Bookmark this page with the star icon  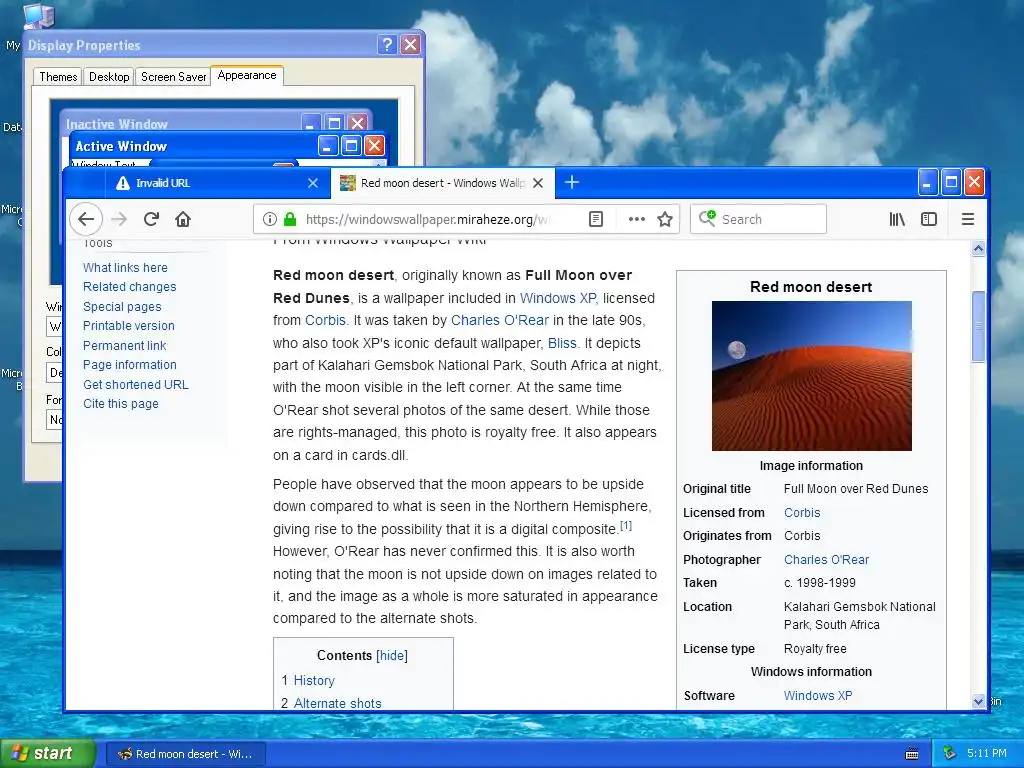(x=665, y=219)
